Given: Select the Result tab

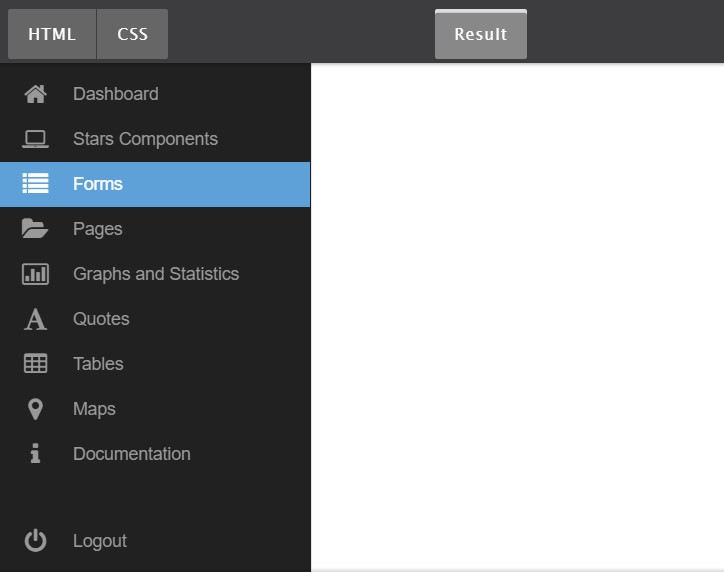Looking at the screenshot, I should coord(481,34).
